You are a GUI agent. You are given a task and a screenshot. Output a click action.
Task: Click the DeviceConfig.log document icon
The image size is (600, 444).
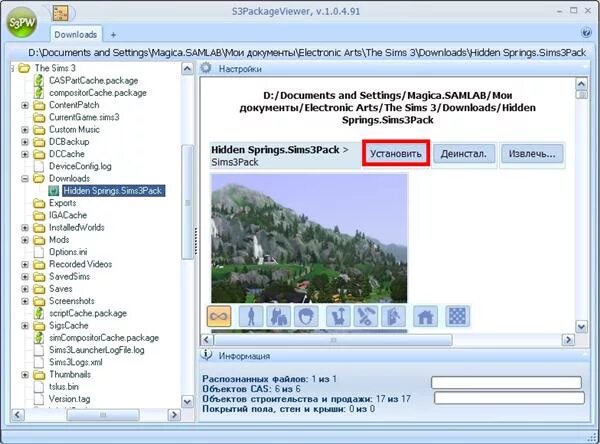39,166
